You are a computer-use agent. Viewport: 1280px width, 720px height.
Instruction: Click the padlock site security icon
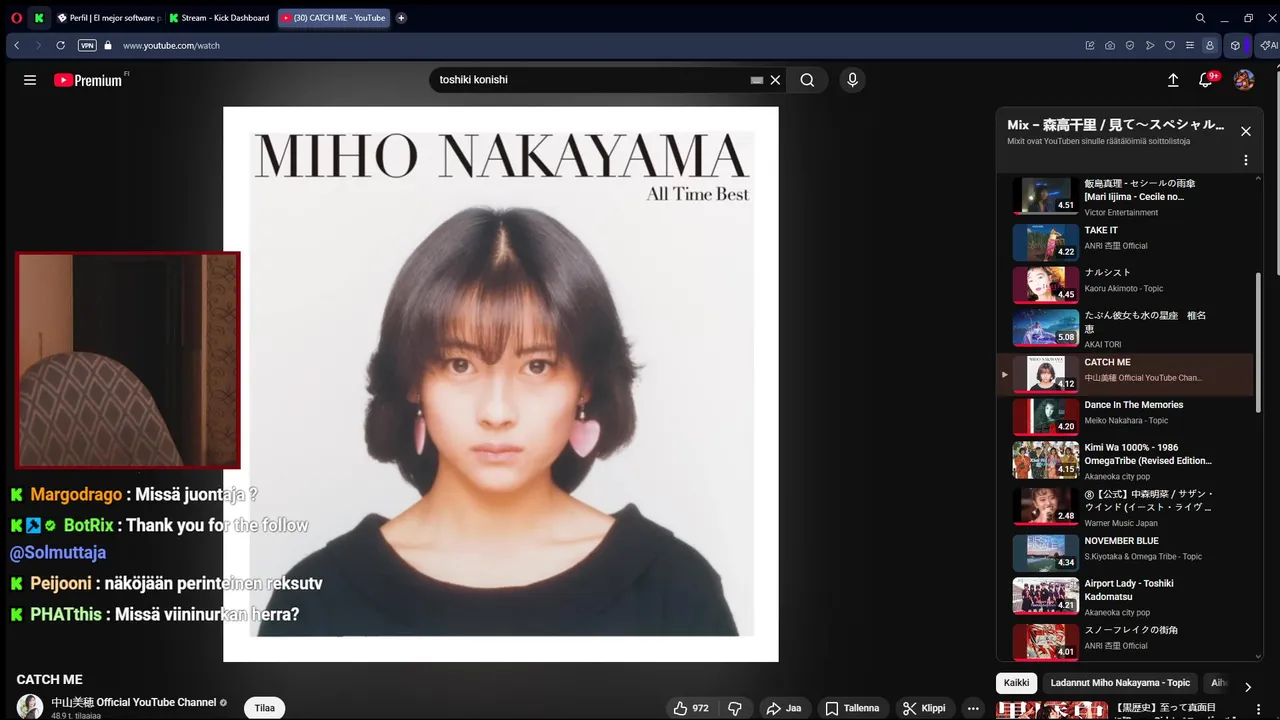[108, 45]
